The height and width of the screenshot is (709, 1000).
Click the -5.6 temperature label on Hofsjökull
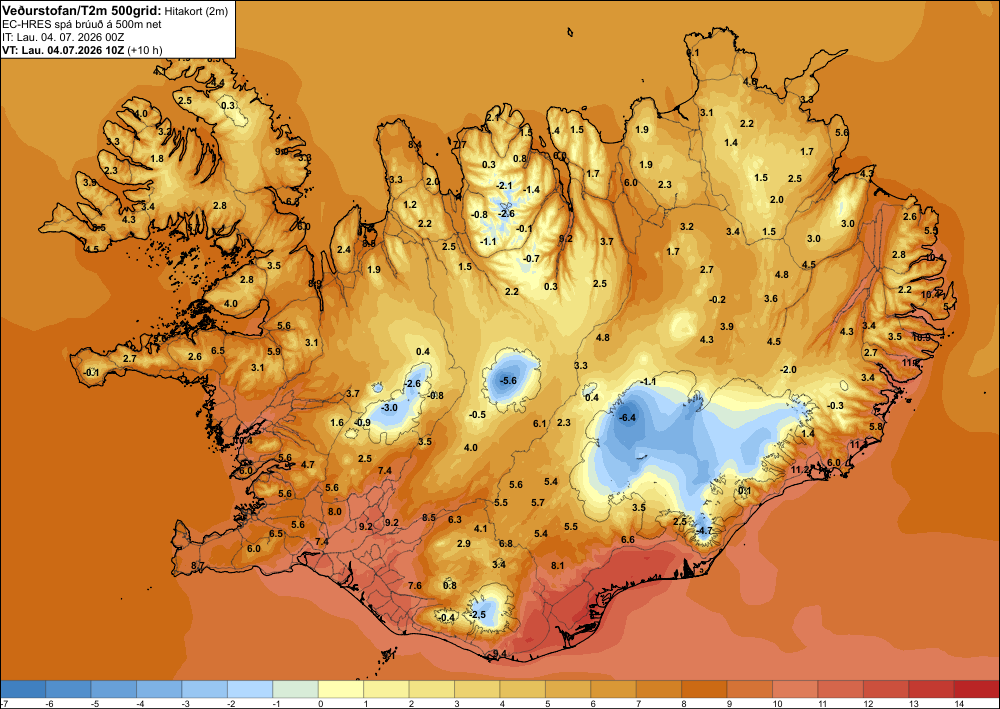click(509, 381)
